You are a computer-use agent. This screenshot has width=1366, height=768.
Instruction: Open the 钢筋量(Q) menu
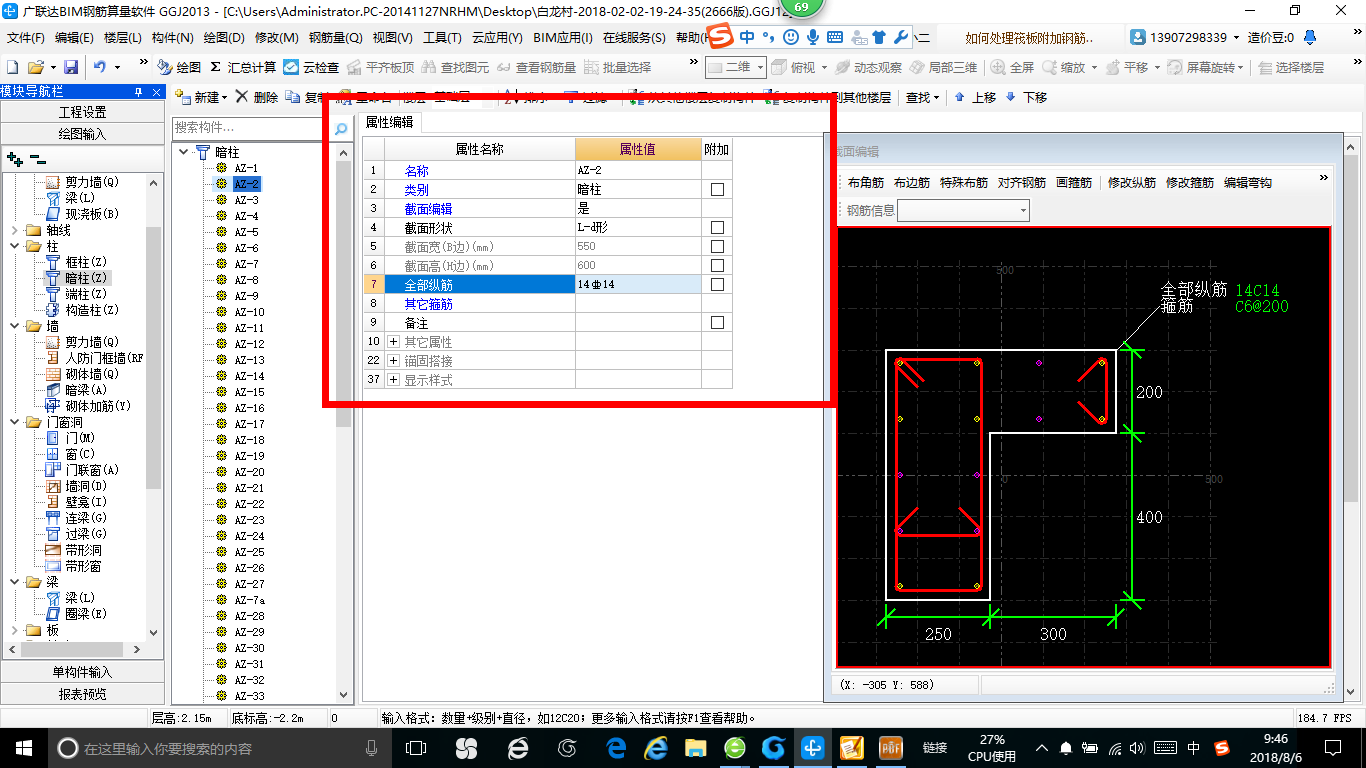(x=336, y=38)
